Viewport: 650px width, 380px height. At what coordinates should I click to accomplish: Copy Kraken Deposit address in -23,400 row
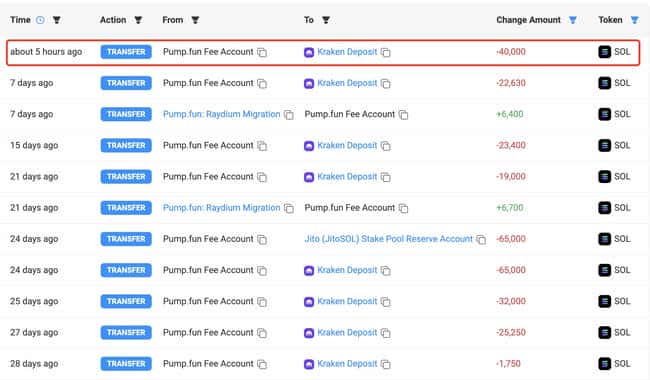[386, 146]
